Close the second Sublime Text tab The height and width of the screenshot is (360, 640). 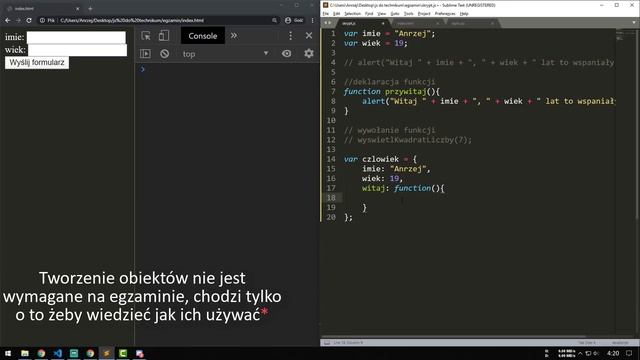[438, 23]
